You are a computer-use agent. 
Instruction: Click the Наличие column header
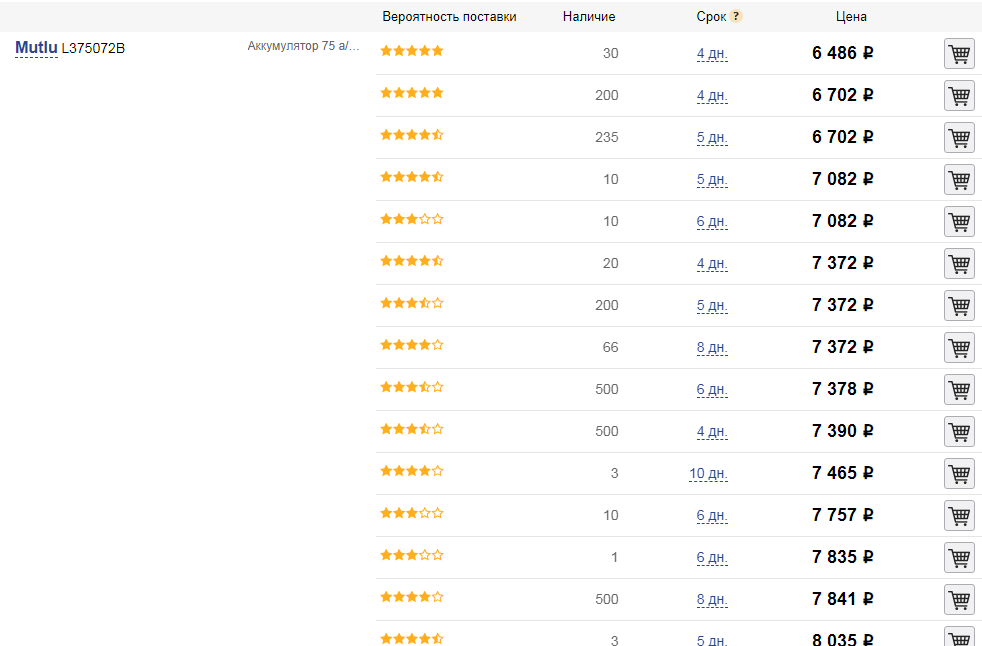(589, 16)
